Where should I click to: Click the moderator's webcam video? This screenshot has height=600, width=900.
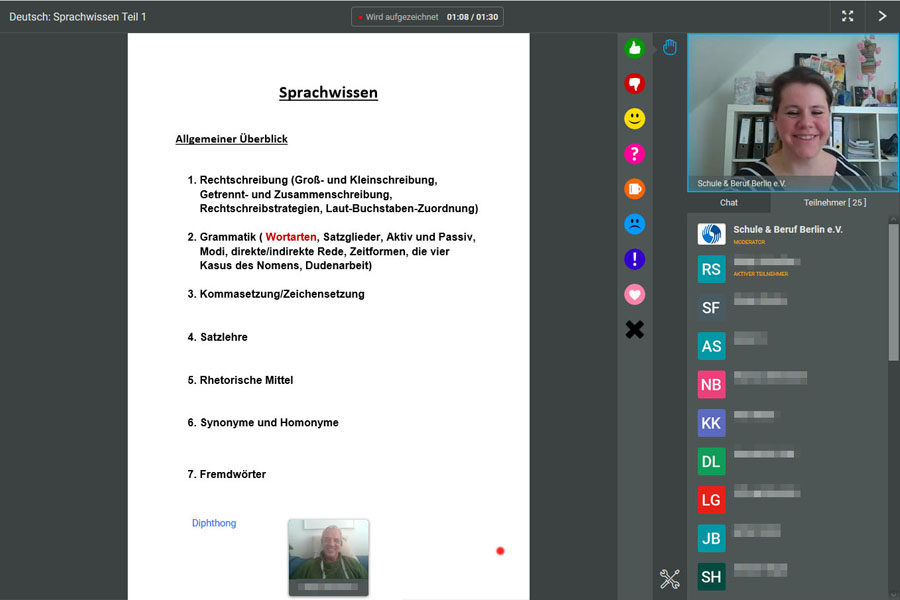[793, 112]
